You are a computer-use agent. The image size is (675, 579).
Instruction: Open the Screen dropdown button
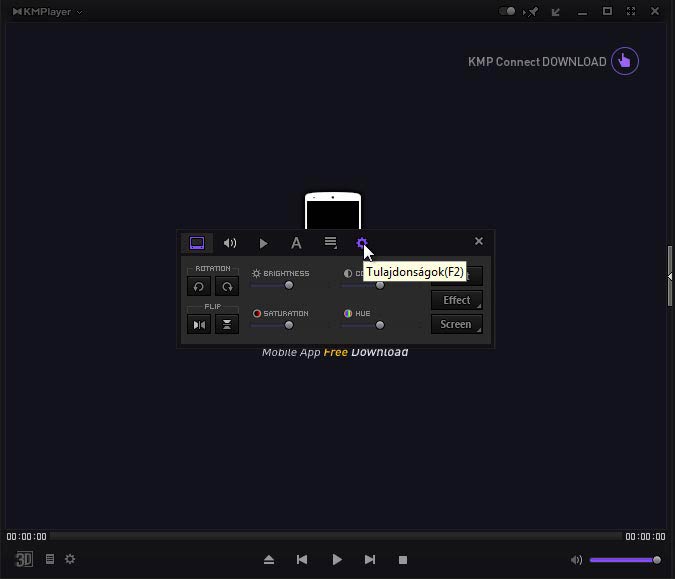[x=457, y=324]
